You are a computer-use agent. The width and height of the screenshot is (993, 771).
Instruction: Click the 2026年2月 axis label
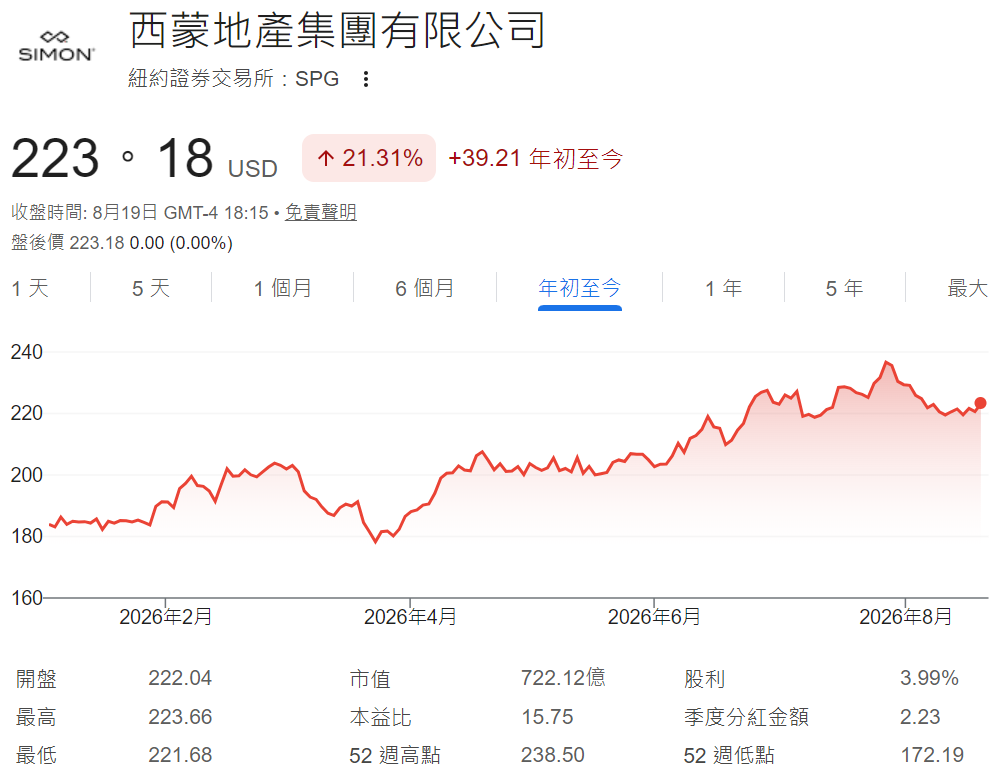(165, 616)
